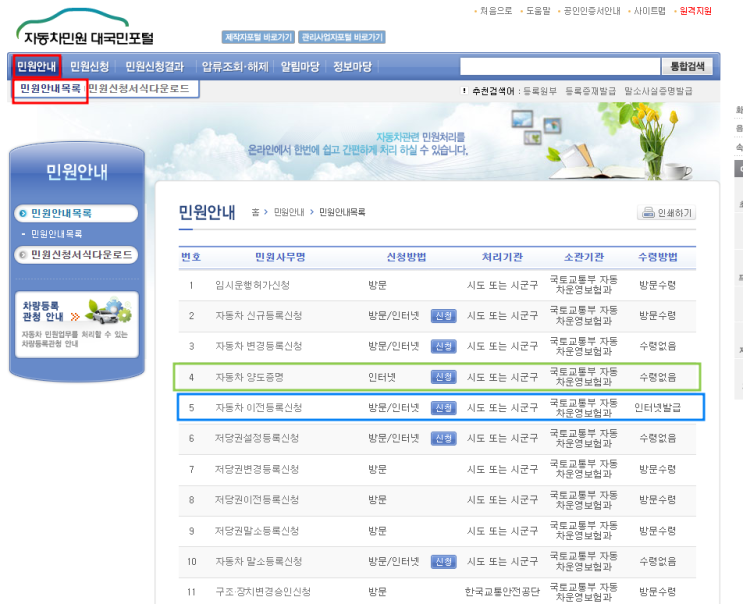The image size is (743, 604).
Task: Click 민원안내 in the breadcrumb
Action: (x=289, y=212)
